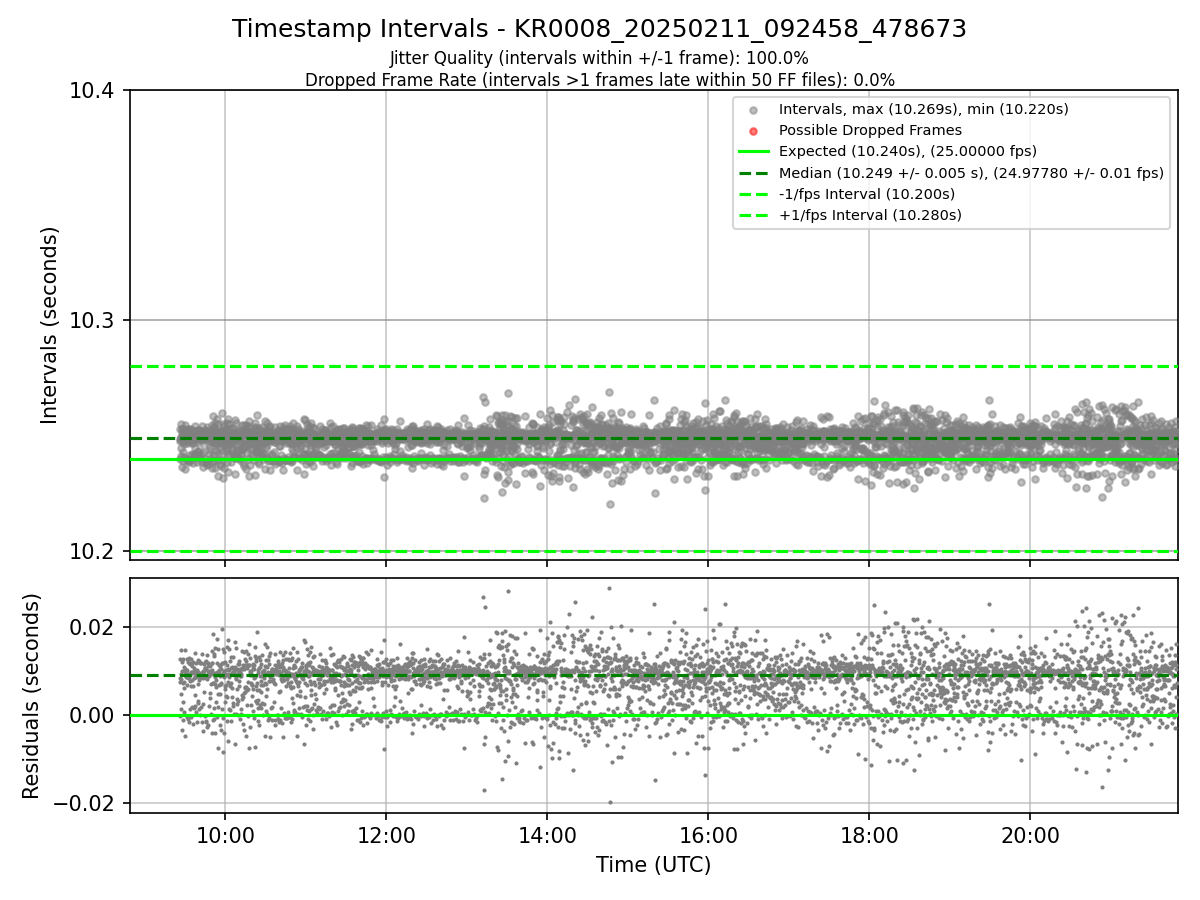
Task: Click legend entry '-1/fps Interval (10.200s)'
Action: (x=867, y=194)
